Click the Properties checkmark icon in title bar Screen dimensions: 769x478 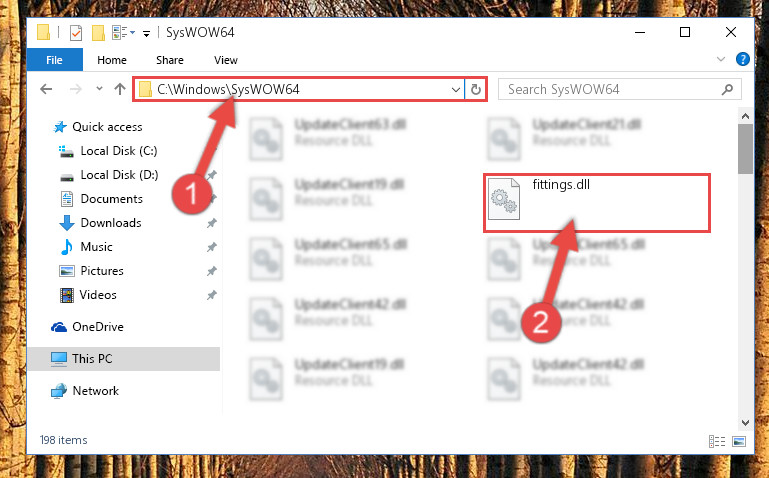[x=76, y=33]
